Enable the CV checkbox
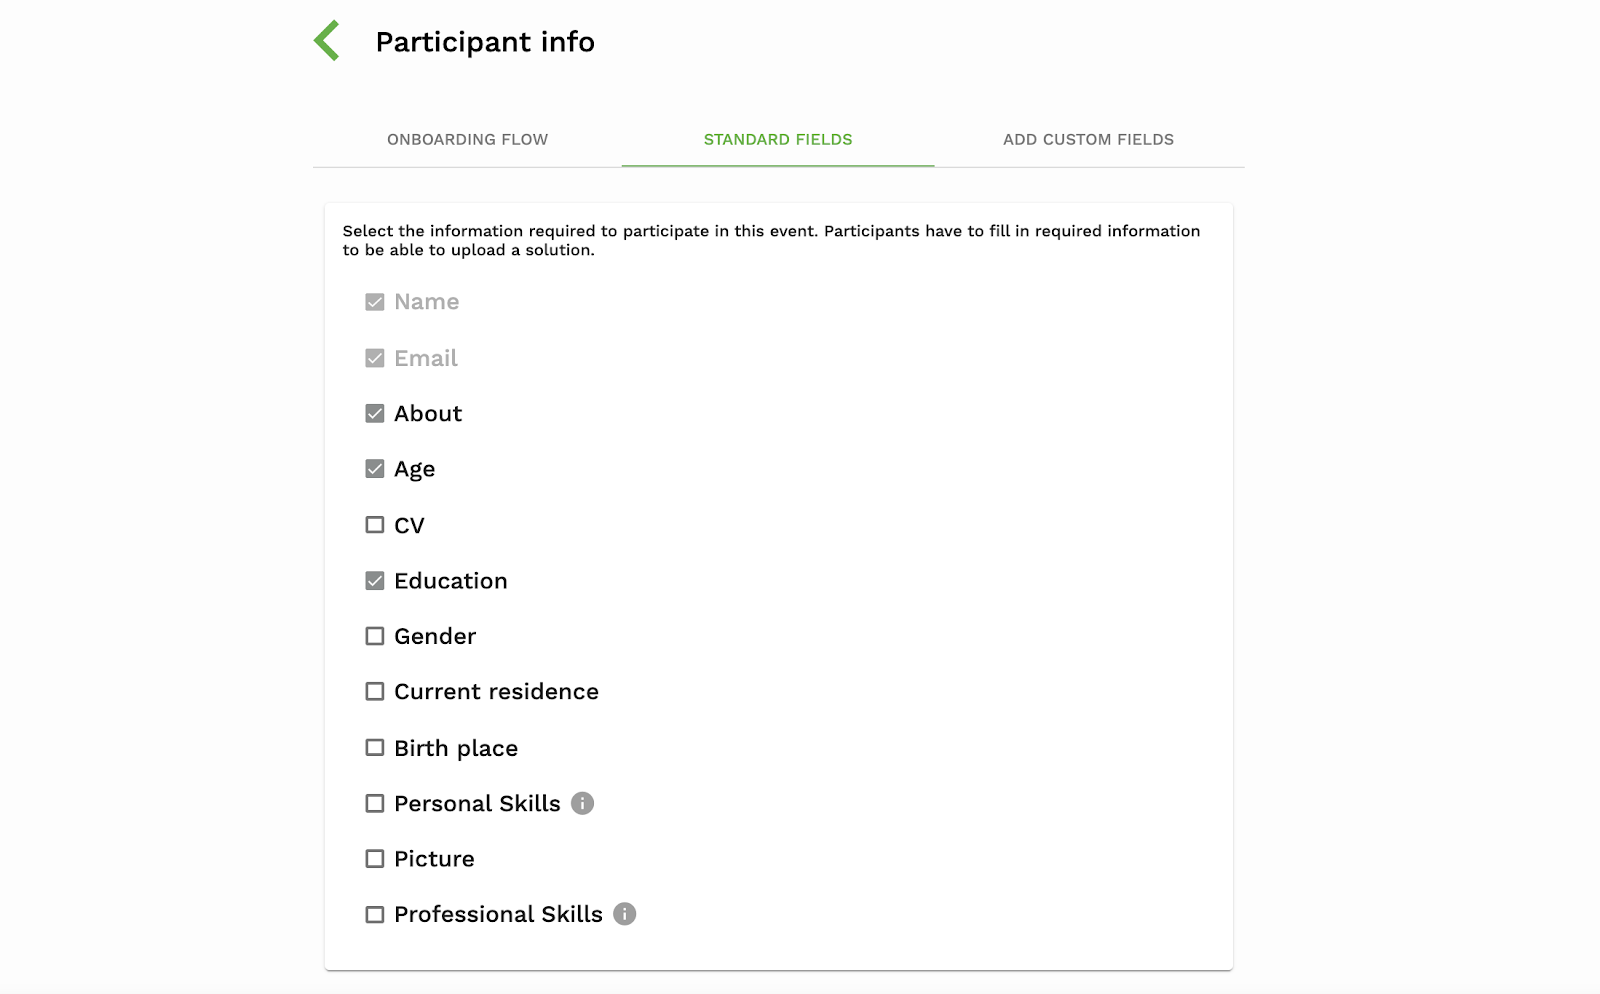This screenshot has height=994, width=1600. [x=375, y=525]
